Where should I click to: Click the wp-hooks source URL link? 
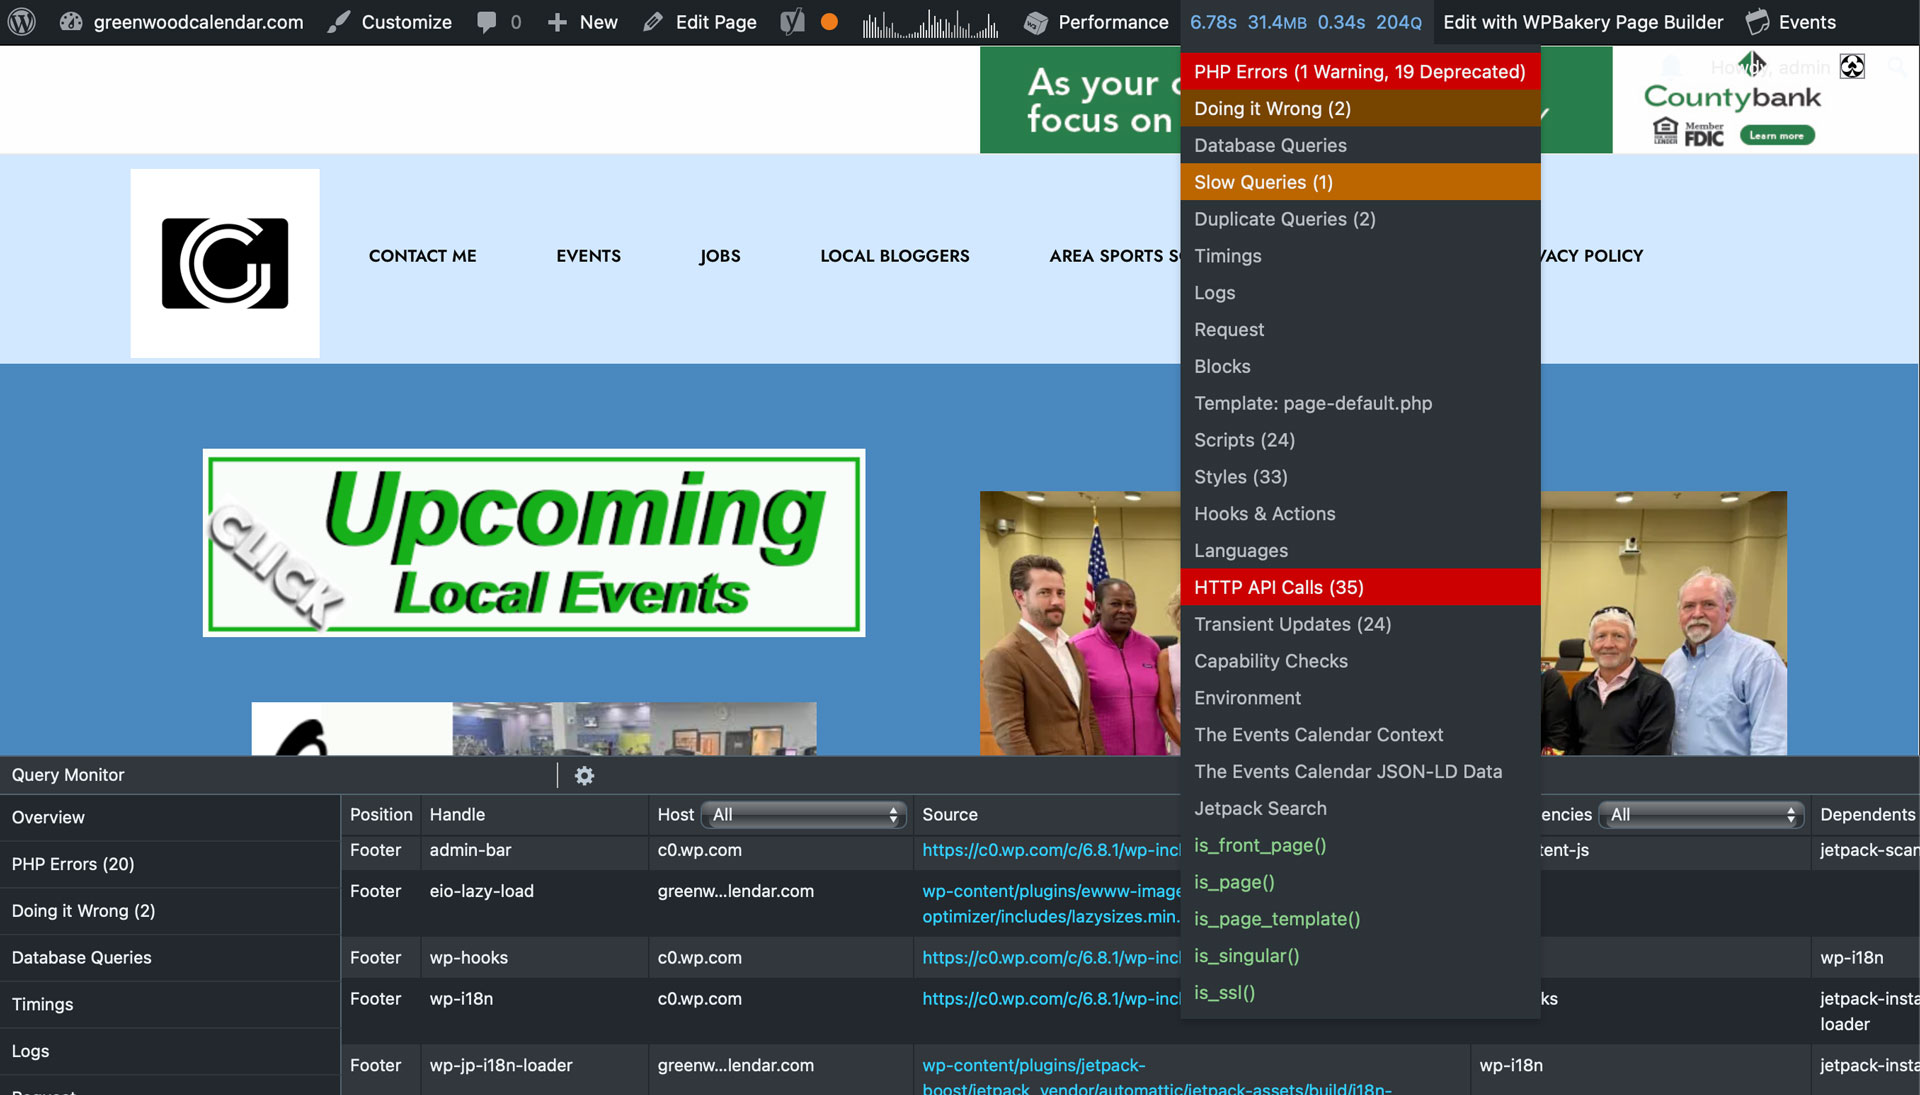click(1051, 958)
